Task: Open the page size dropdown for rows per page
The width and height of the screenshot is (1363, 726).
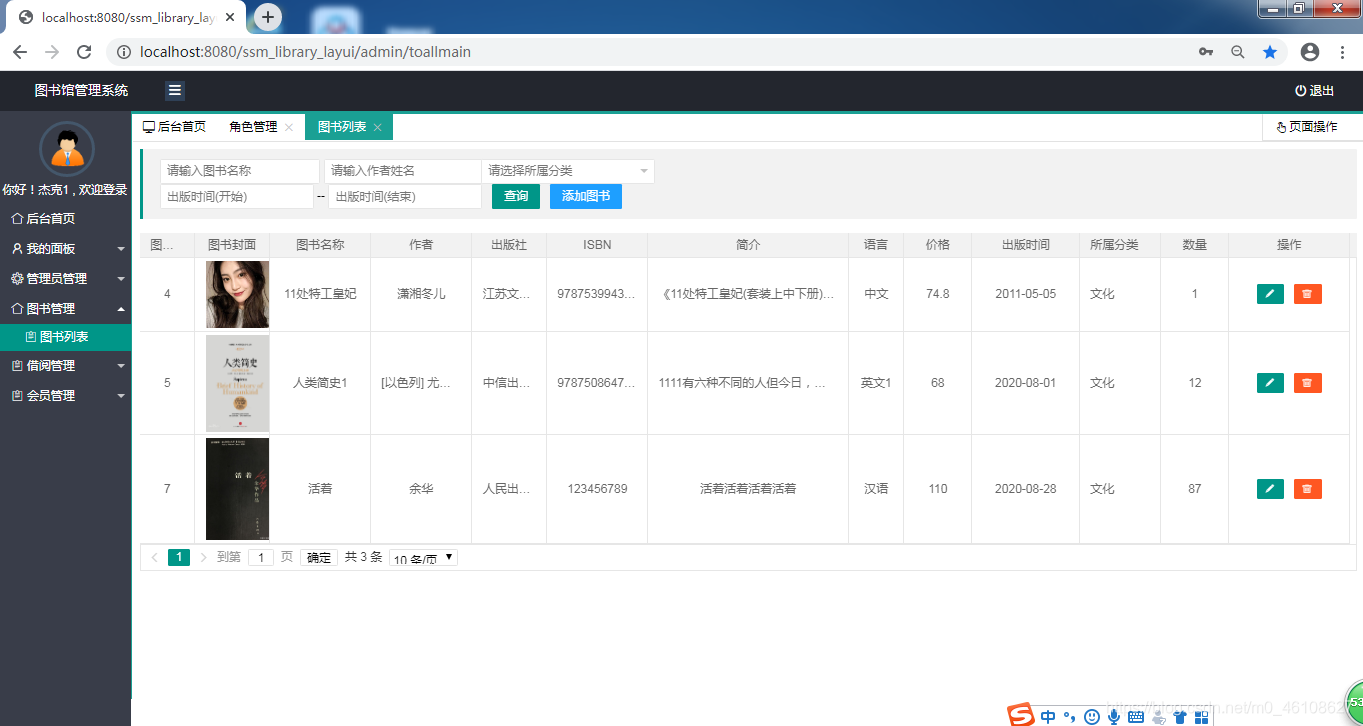Action: click(423, 558)
